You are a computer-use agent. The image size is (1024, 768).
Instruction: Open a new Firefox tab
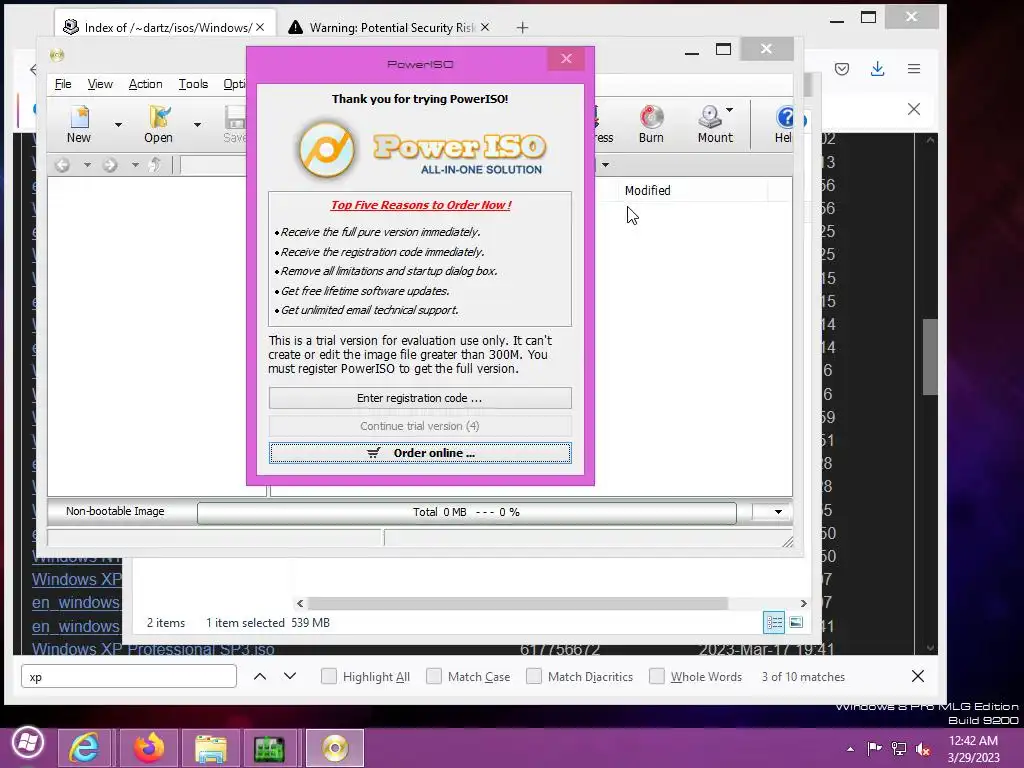[522, 27]
